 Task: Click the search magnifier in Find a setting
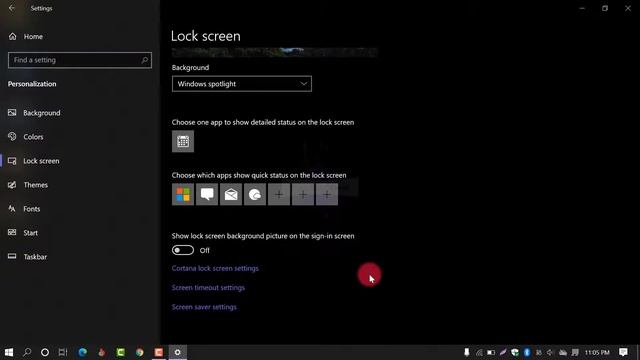click(x=144, y=60)
